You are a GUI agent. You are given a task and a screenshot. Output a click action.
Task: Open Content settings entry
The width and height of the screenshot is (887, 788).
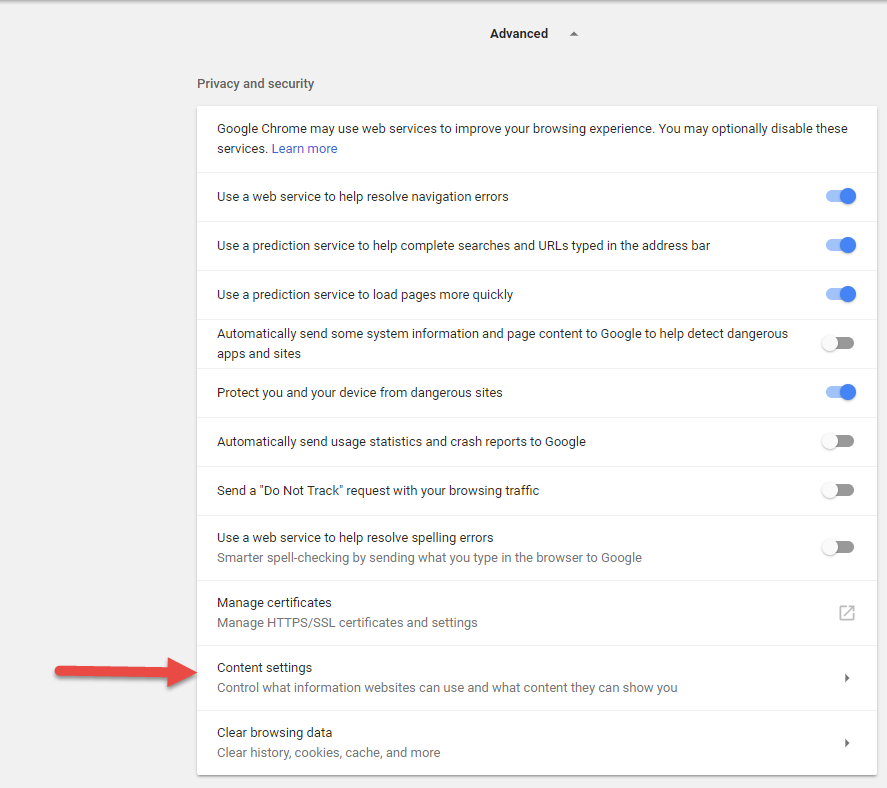(537, 678)
